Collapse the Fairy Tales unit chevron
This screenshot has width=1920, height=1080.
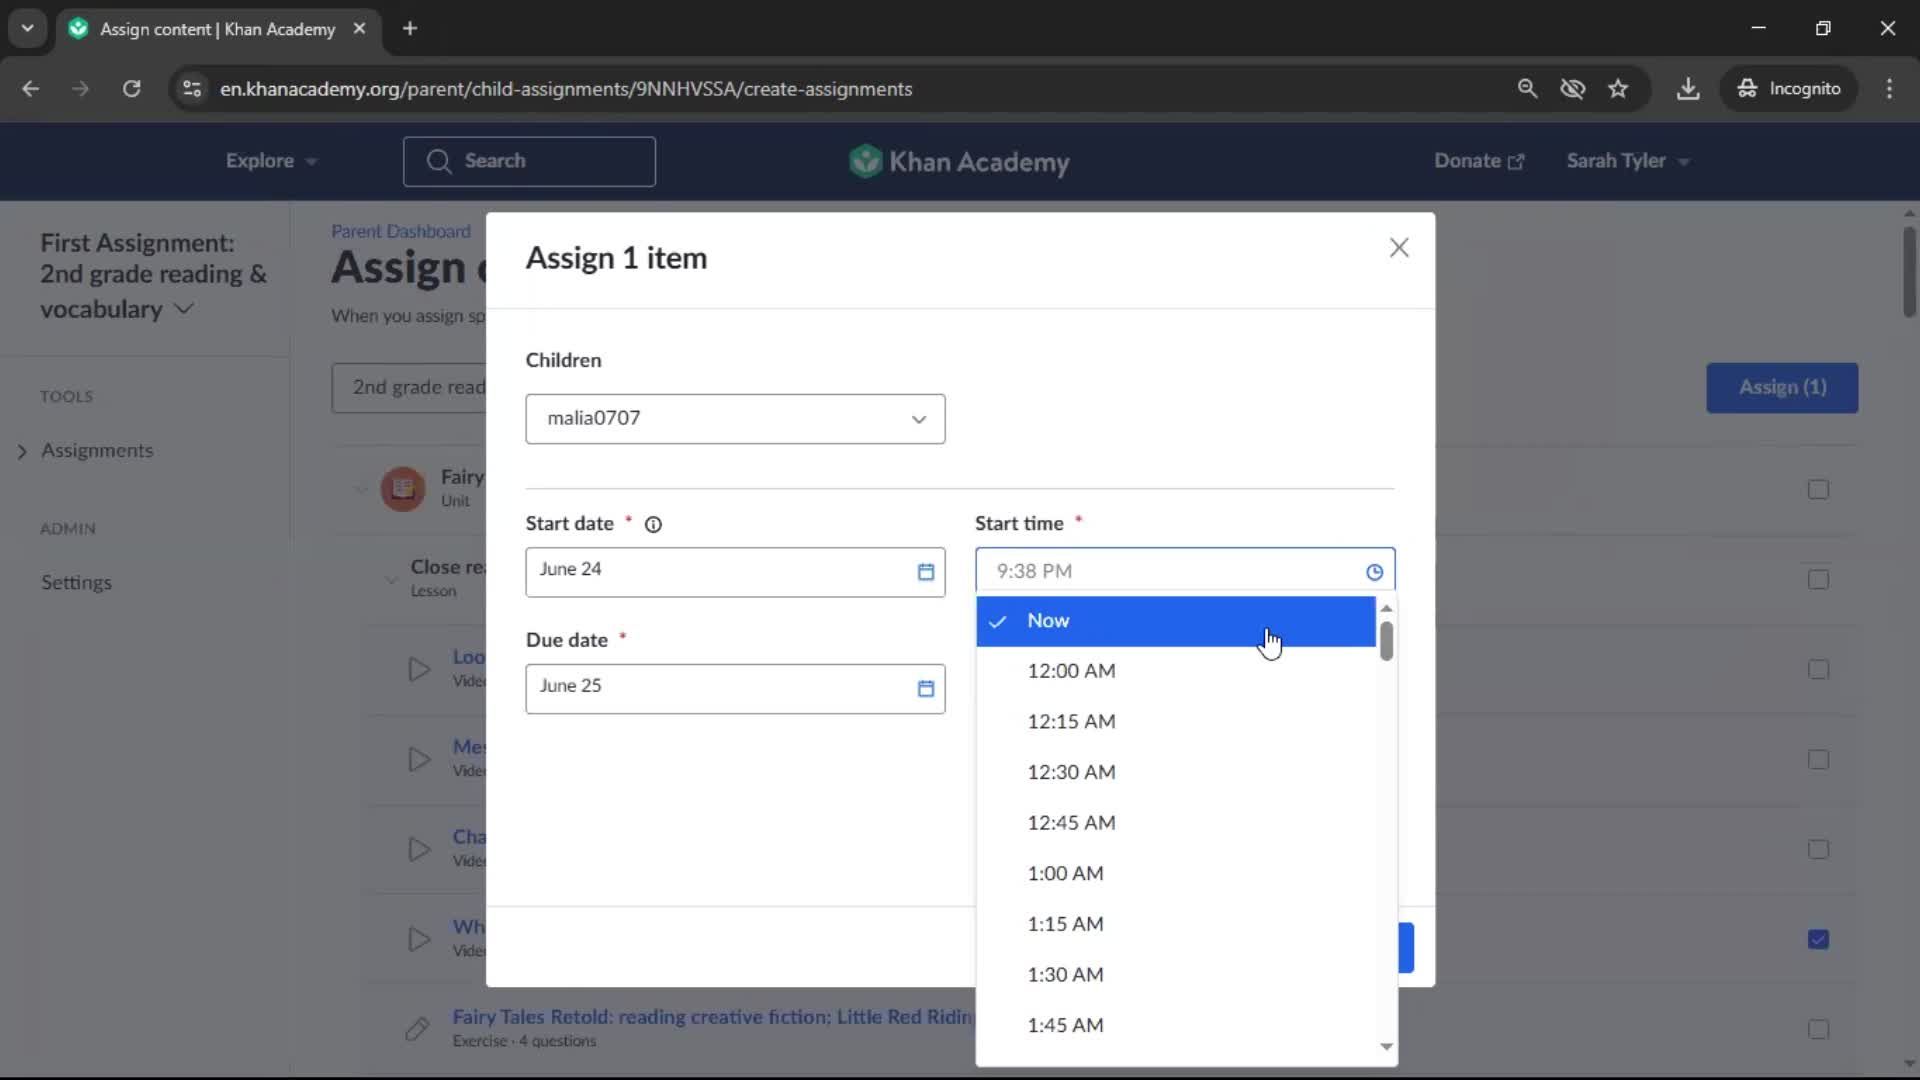[361, 489]
